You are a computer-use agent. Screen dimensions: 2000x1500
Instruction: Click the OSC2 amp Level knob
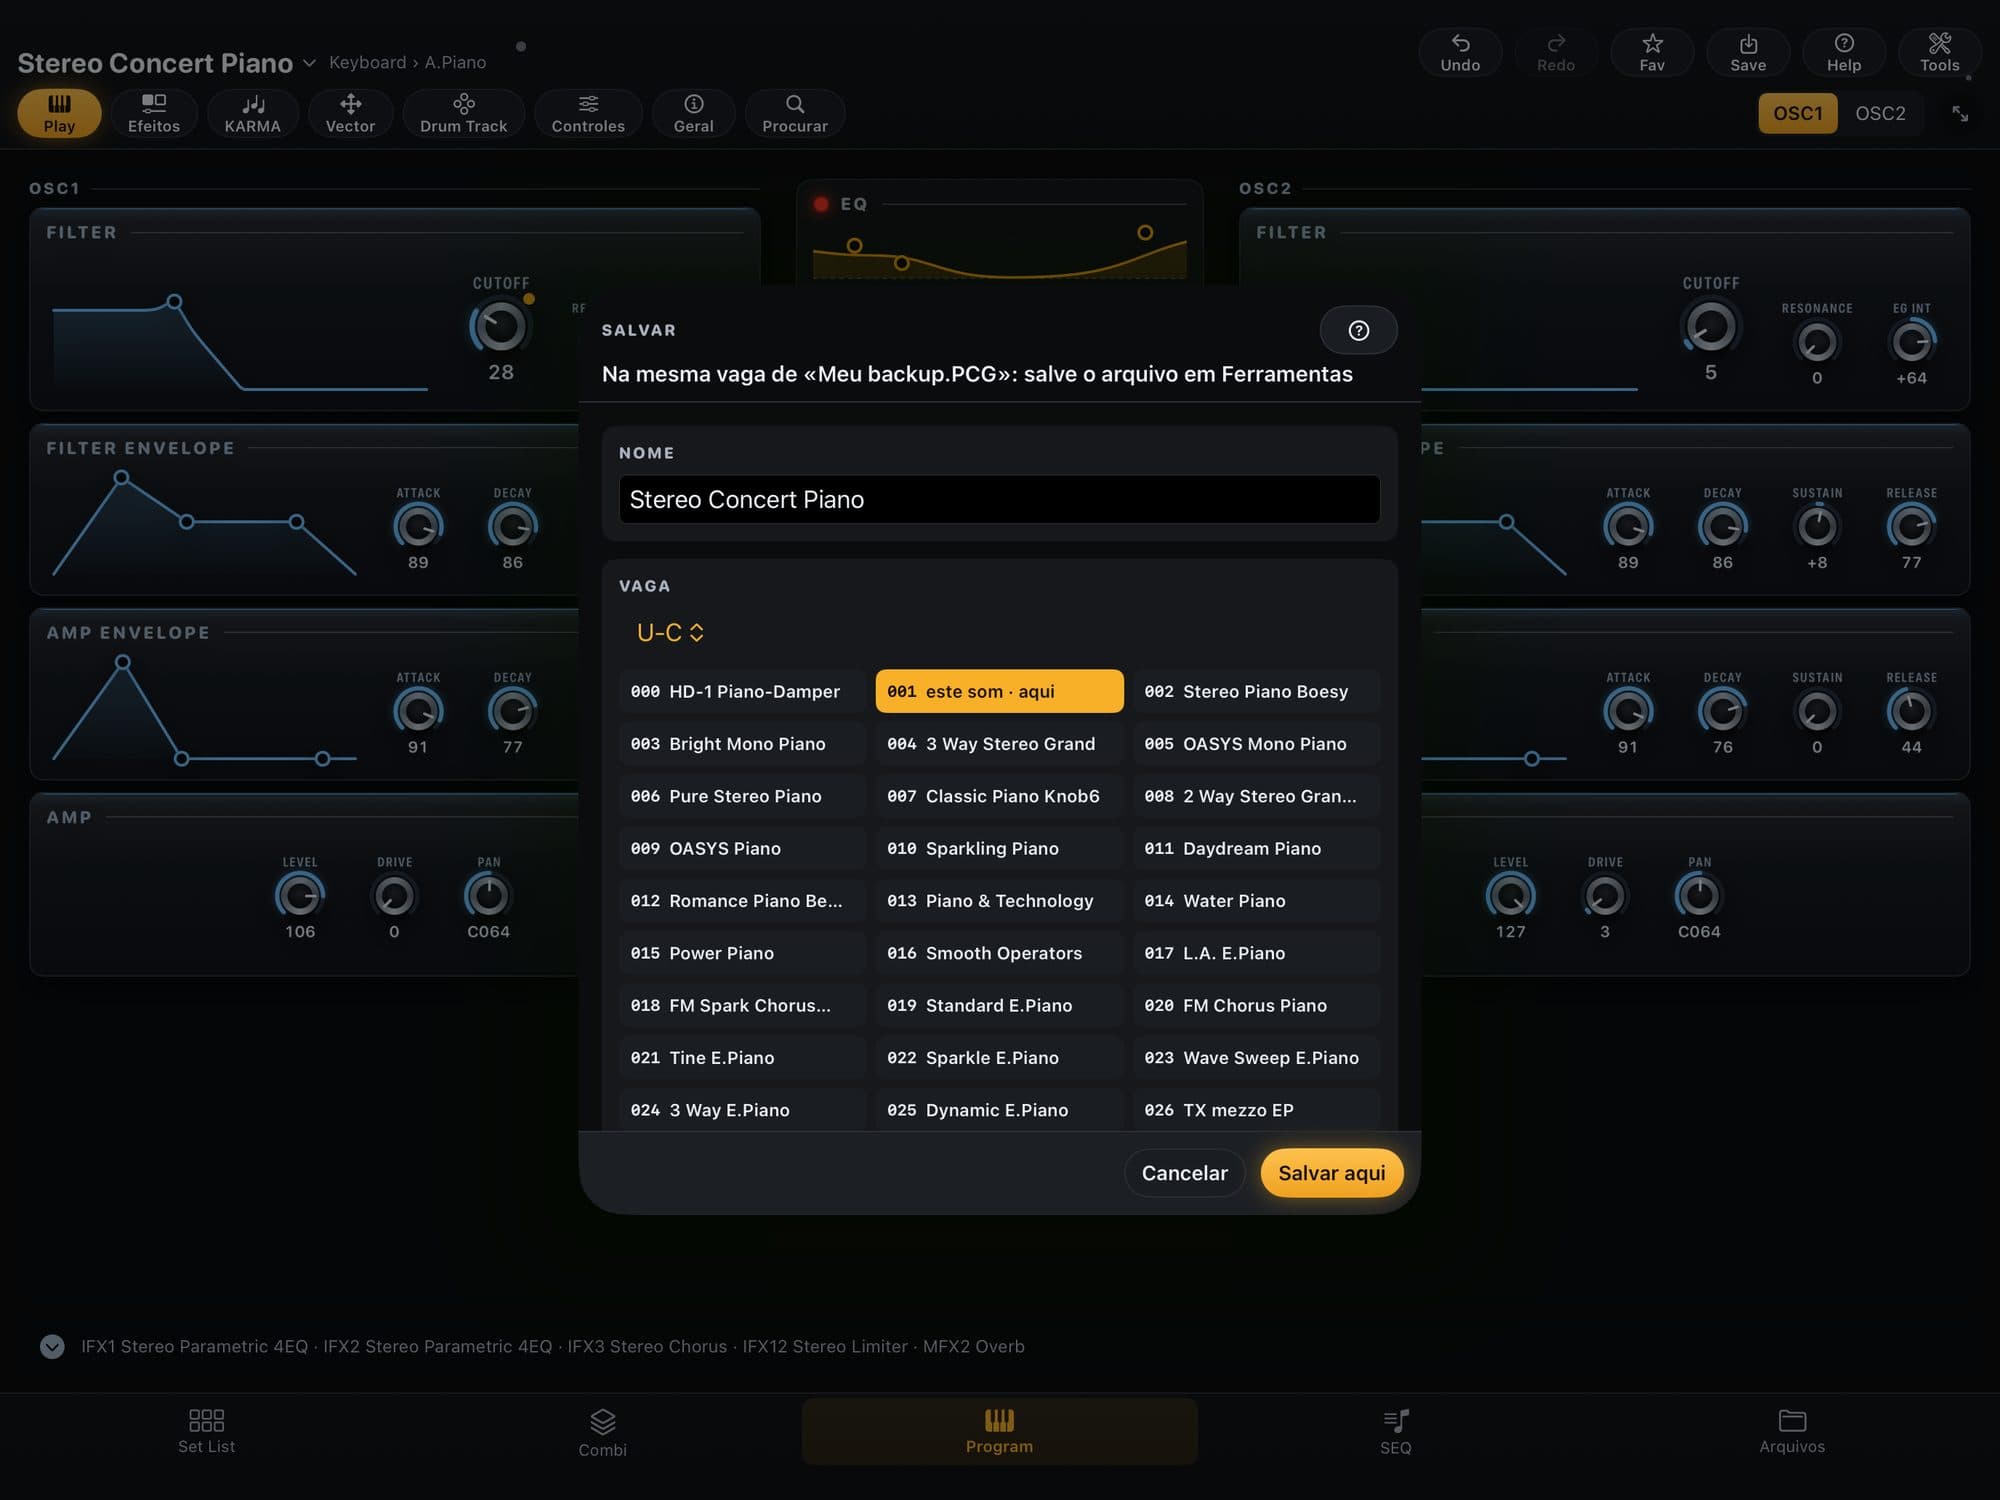pos(1510,895)
